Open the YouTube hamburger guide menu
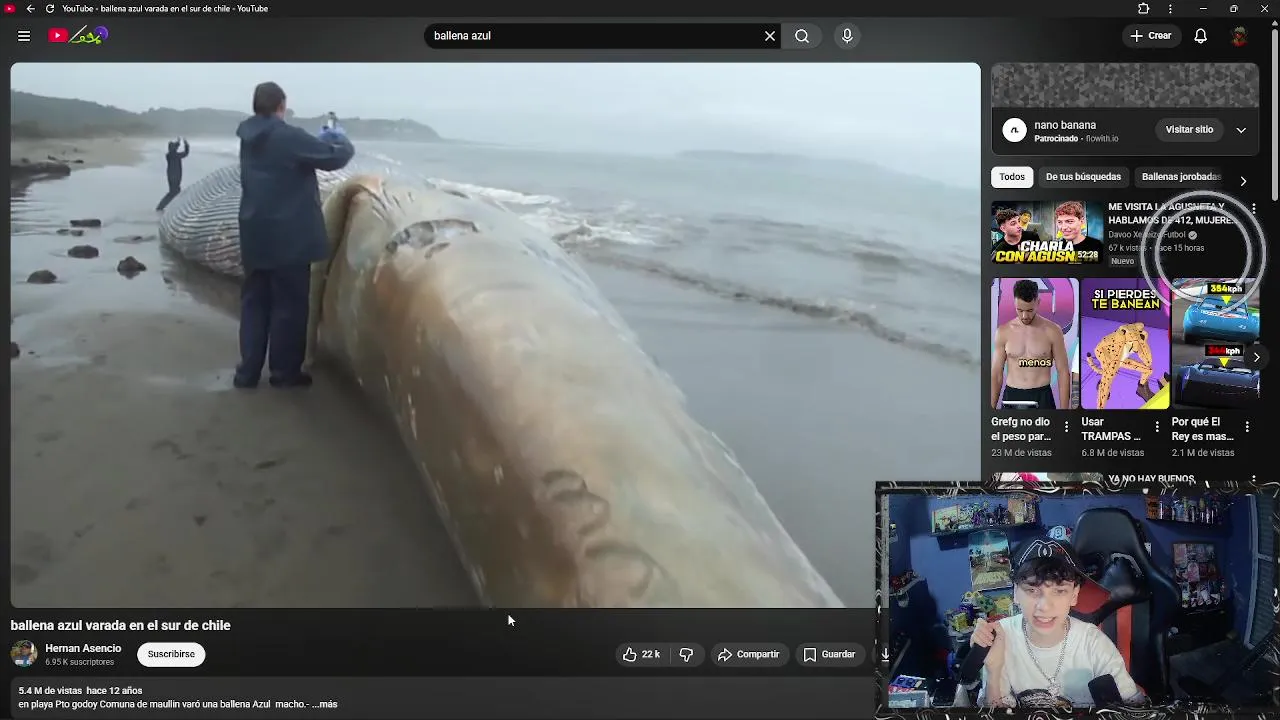The image size is (1280, 720). pos(24,36)
